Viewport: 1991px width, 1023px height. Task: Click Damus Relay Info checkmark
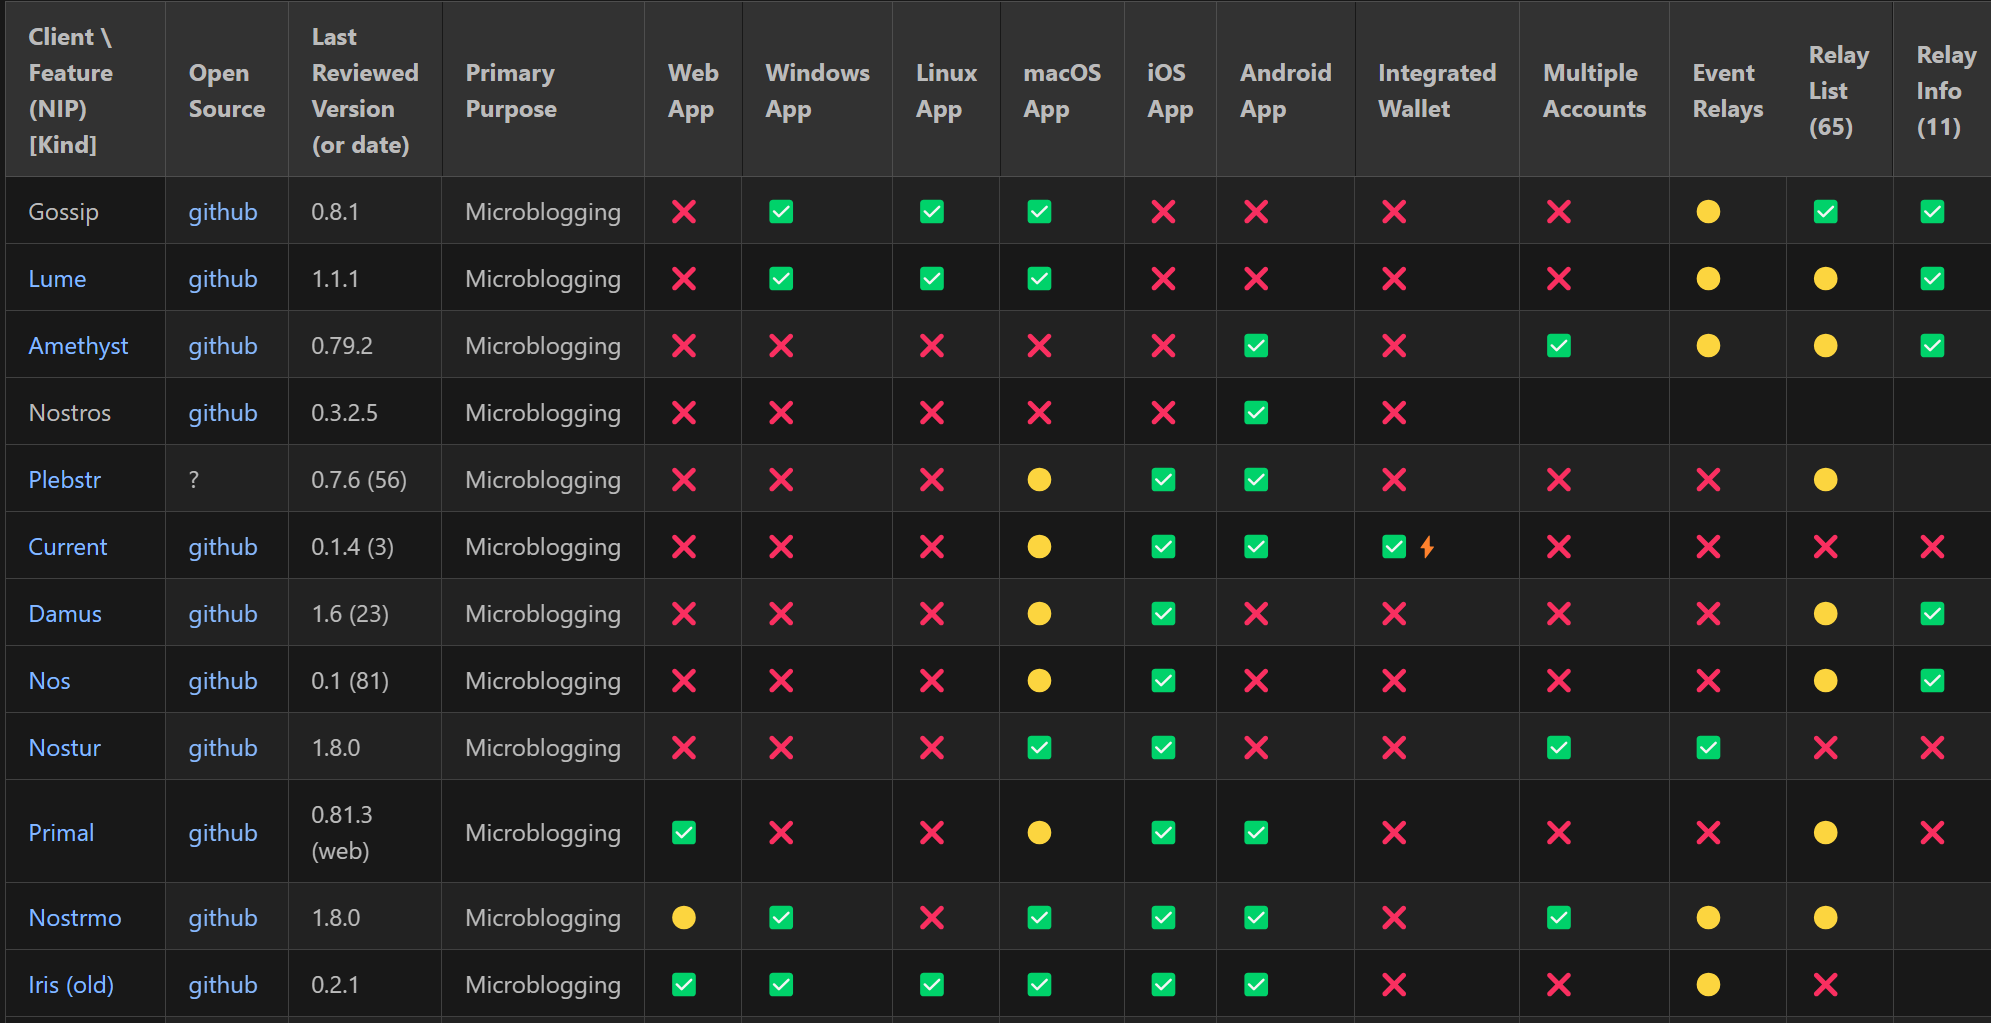tap(1931, 613)
